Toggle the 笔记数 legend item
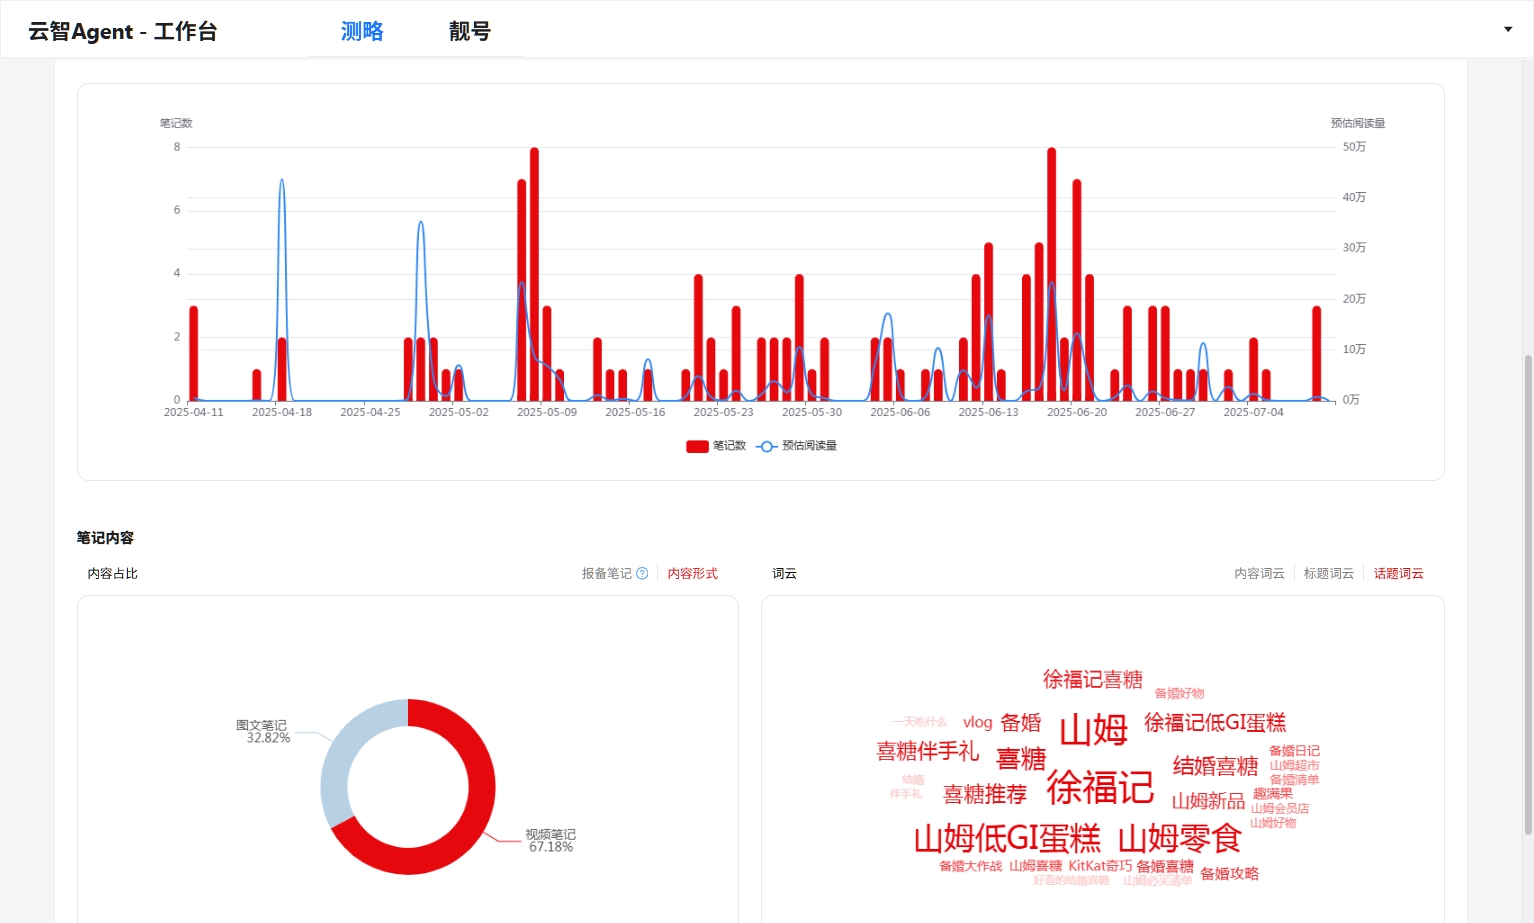Image resolution: width=1534 pixels, height=923 pixels. 716,446
